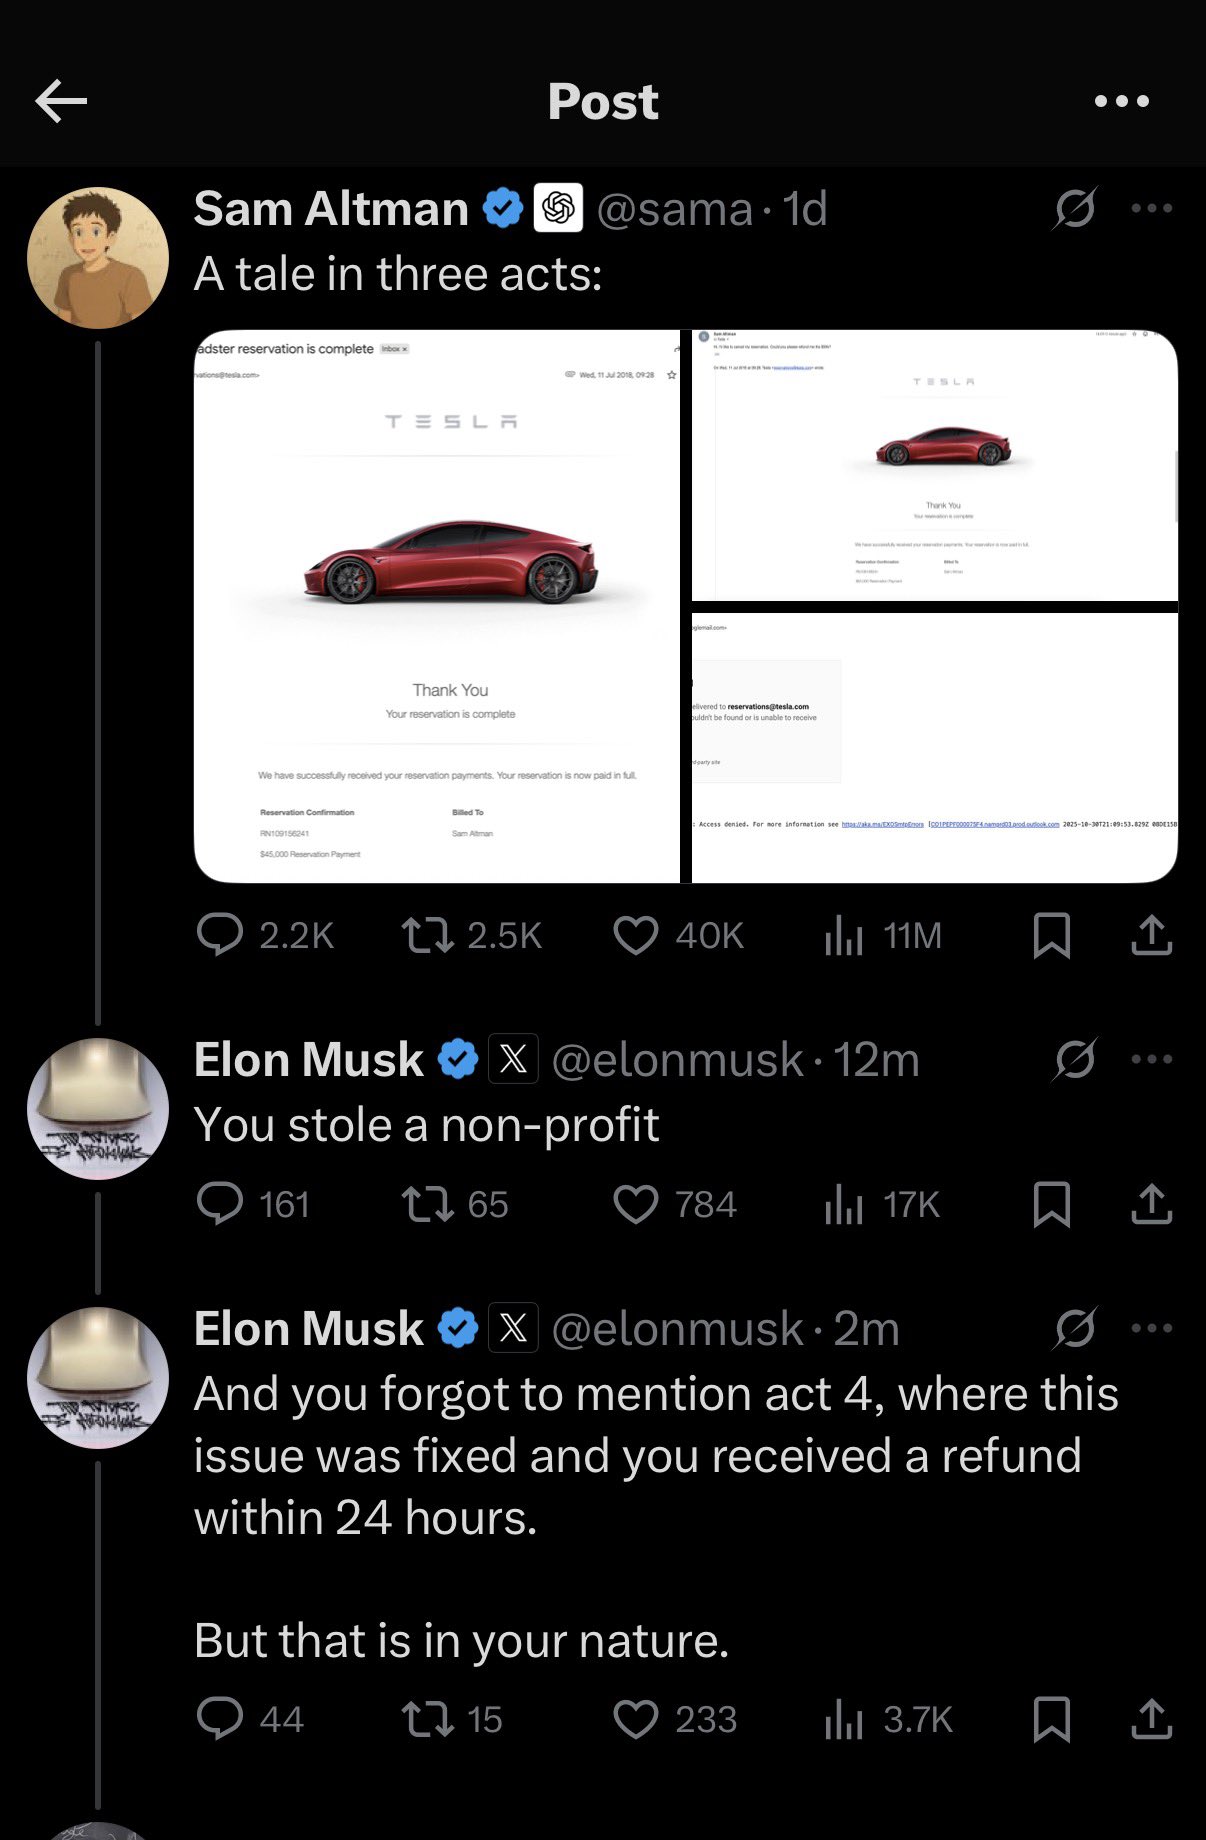This screenshot has width=1206, height=1840.
Task: Click the X affiliation square next to Elon Musk
Action: click(x=512, y=1060)
